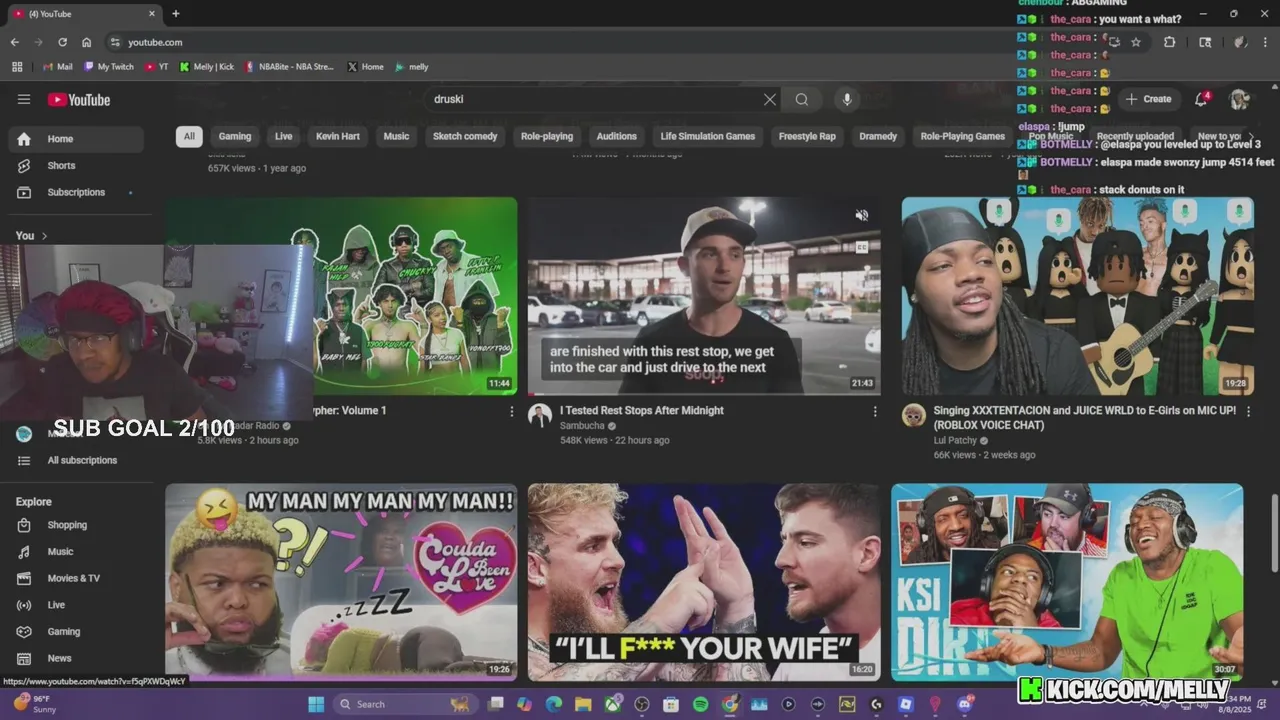Open the Melly | Kick bookmark
1280x720 pixels.
(207, 67)
